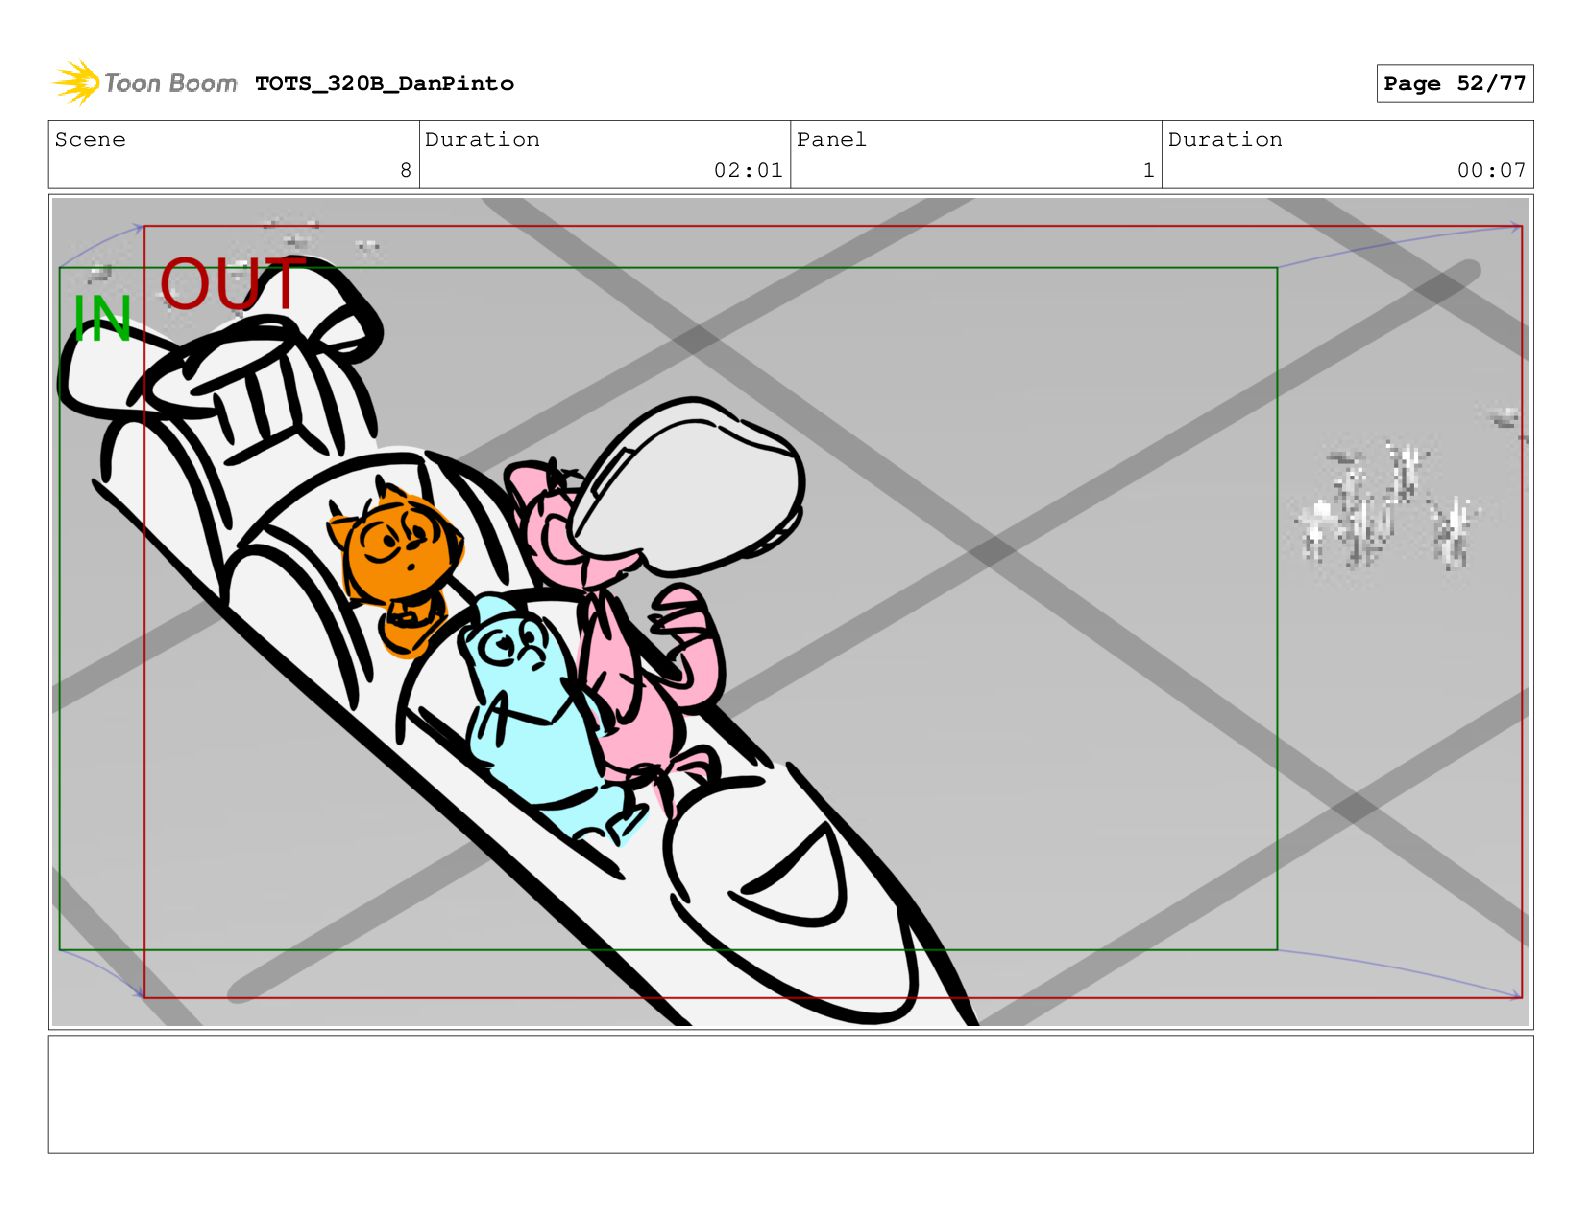1582x1225 pixels.
Task: Click the Scene label in the header
Action: tap(90, 140)
